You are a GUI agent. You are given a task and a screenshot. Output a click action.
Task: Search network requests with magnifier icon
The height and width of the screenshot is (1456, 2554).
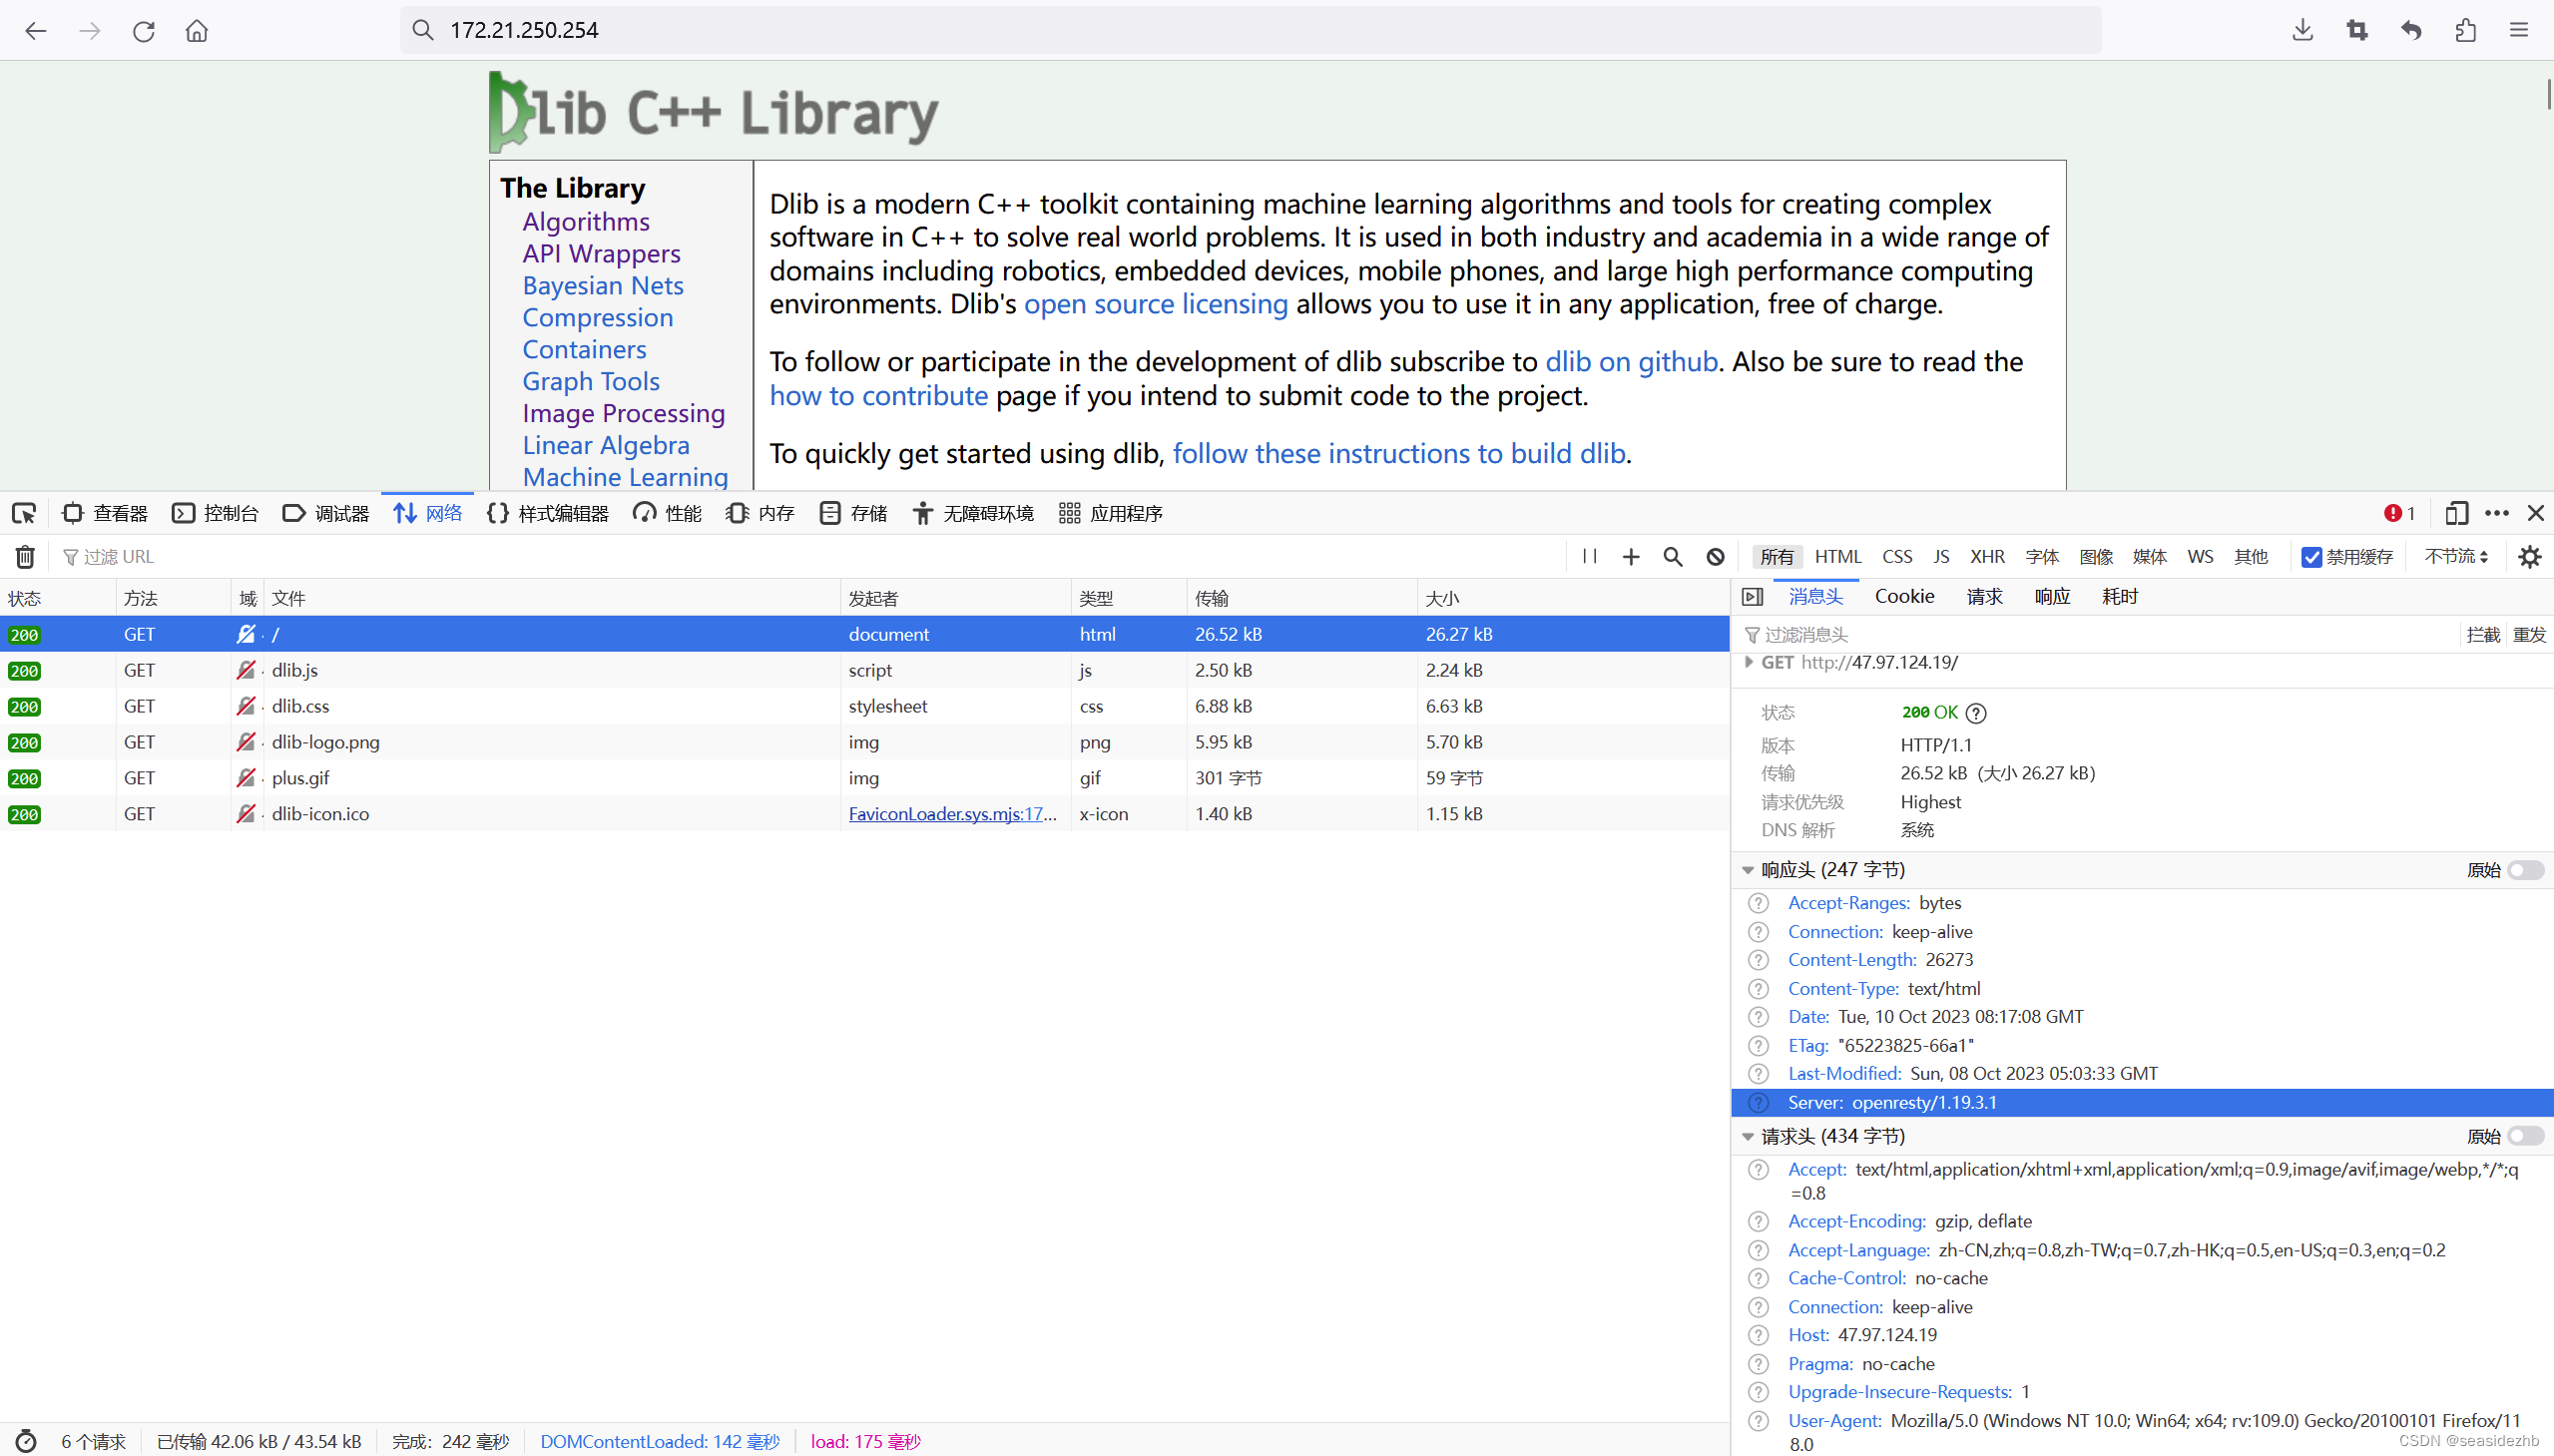coord(1673,556)
